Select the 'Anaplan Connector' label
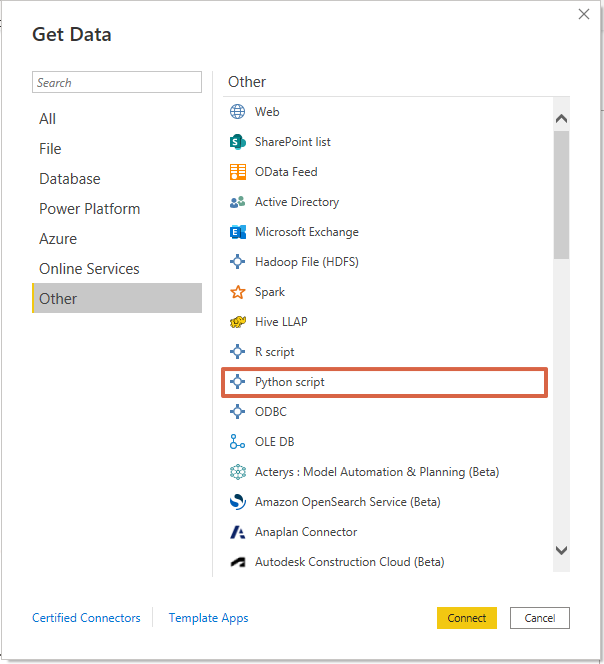 [x=306, y=532]
